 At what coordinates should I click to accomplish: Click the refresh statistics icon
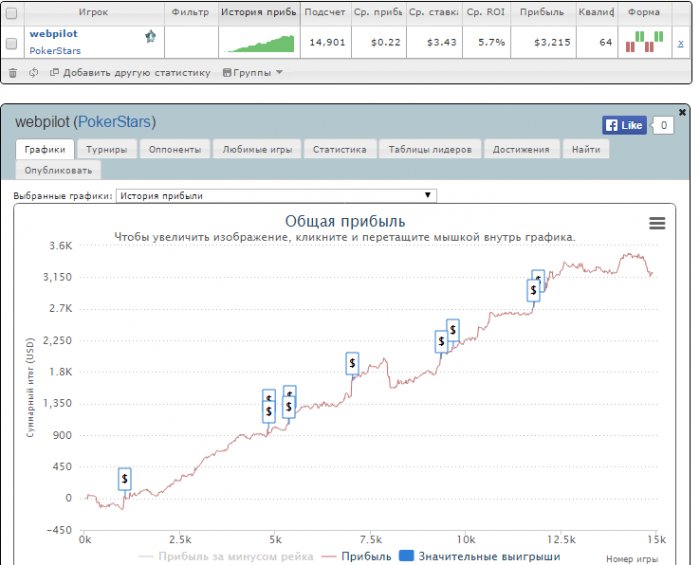click(x=33, y=72)
